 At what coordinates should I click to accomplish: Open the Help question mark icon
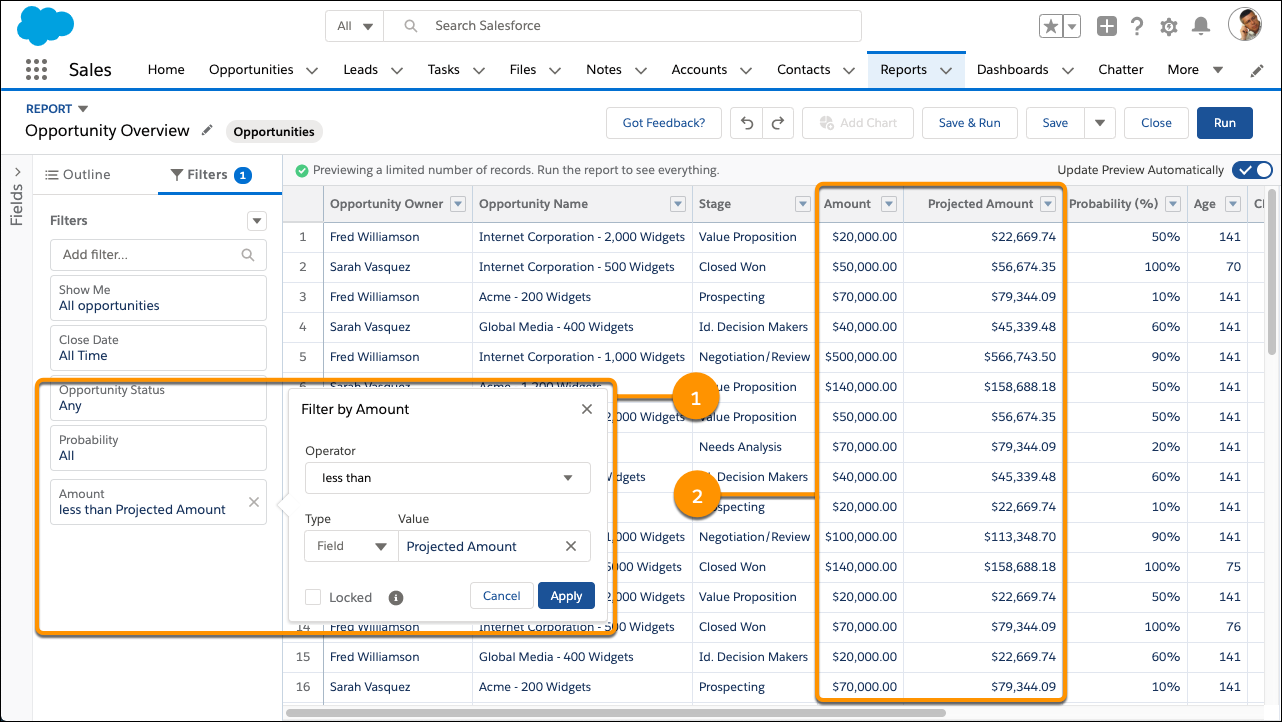(1137, 26)
